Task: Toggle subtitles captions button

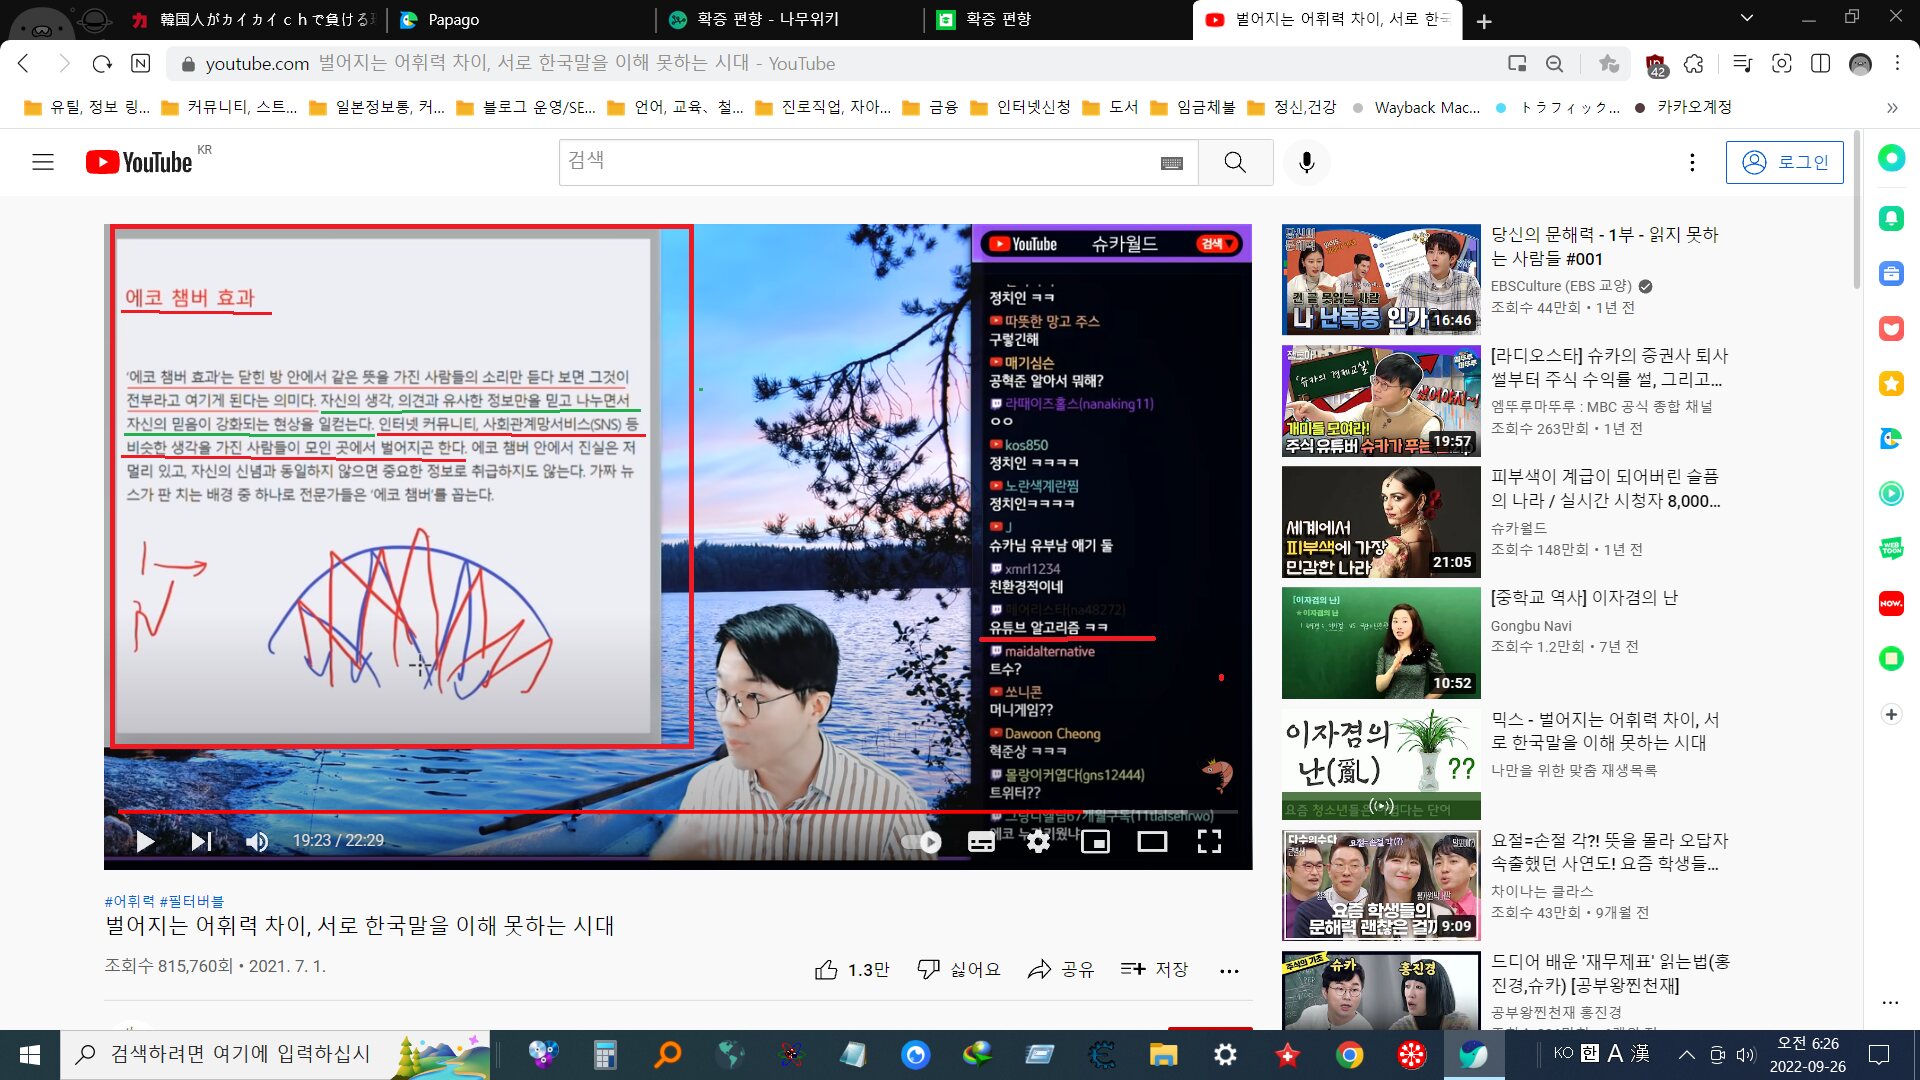Action: click(981, 842)
